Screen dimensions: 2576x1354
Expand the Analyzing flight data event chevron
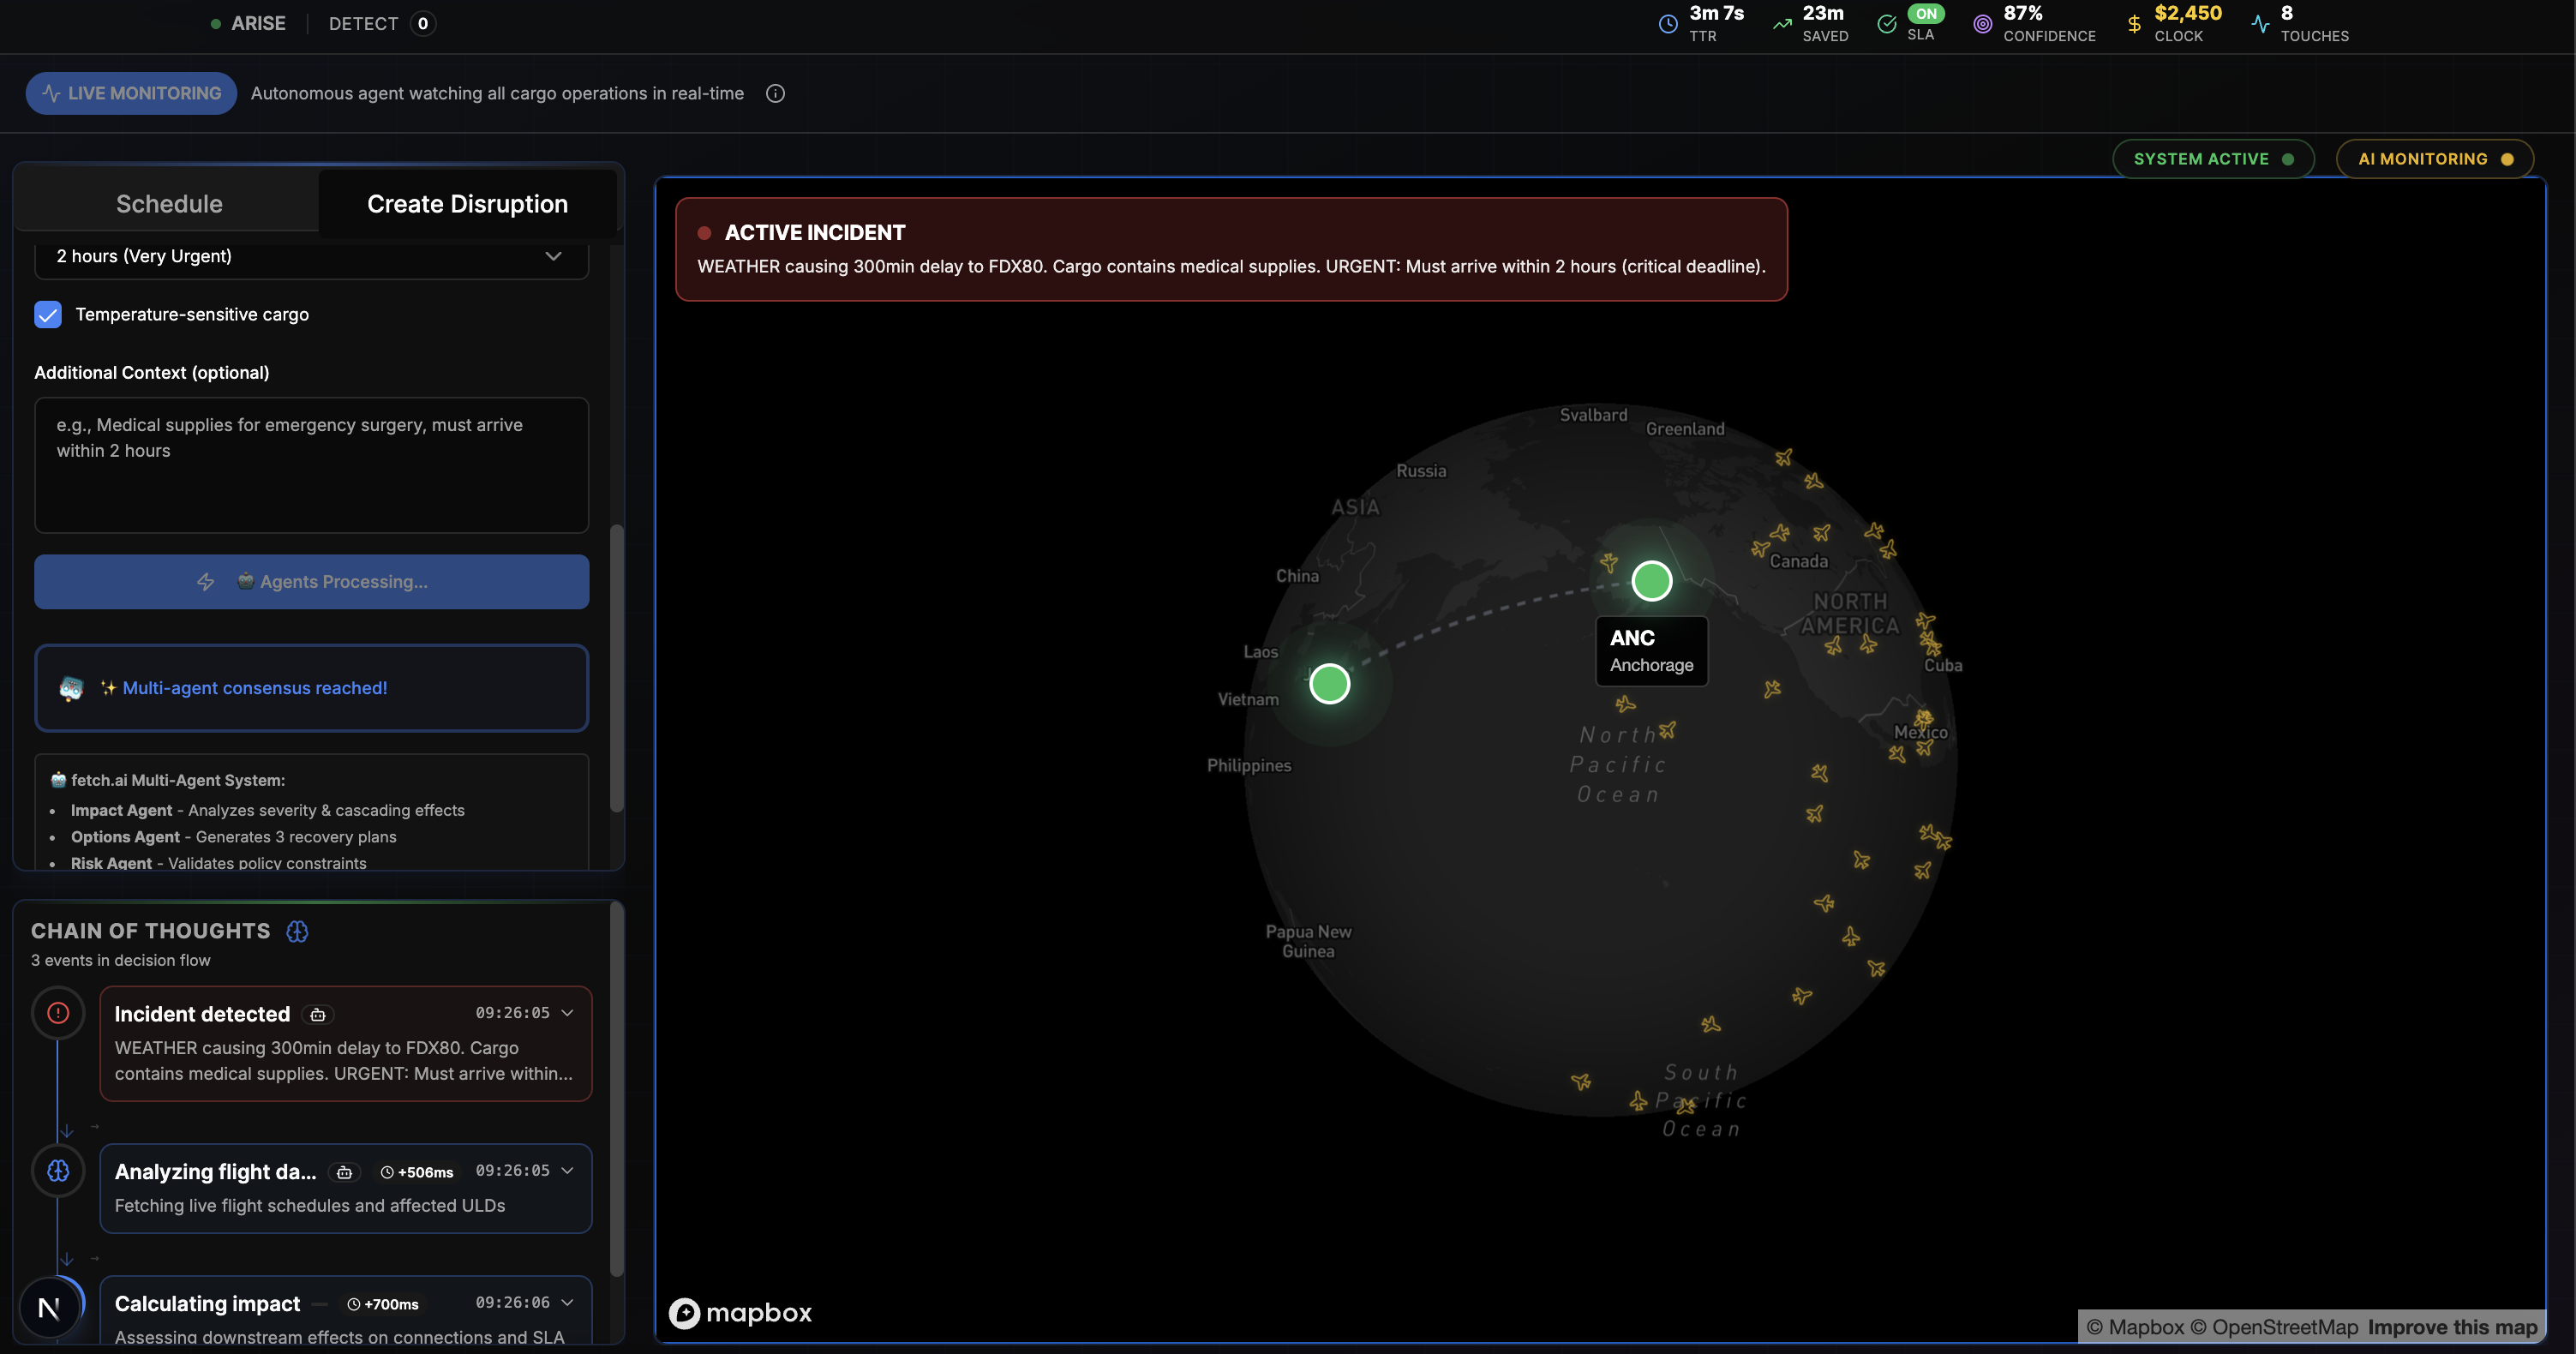pos(567,1171)
